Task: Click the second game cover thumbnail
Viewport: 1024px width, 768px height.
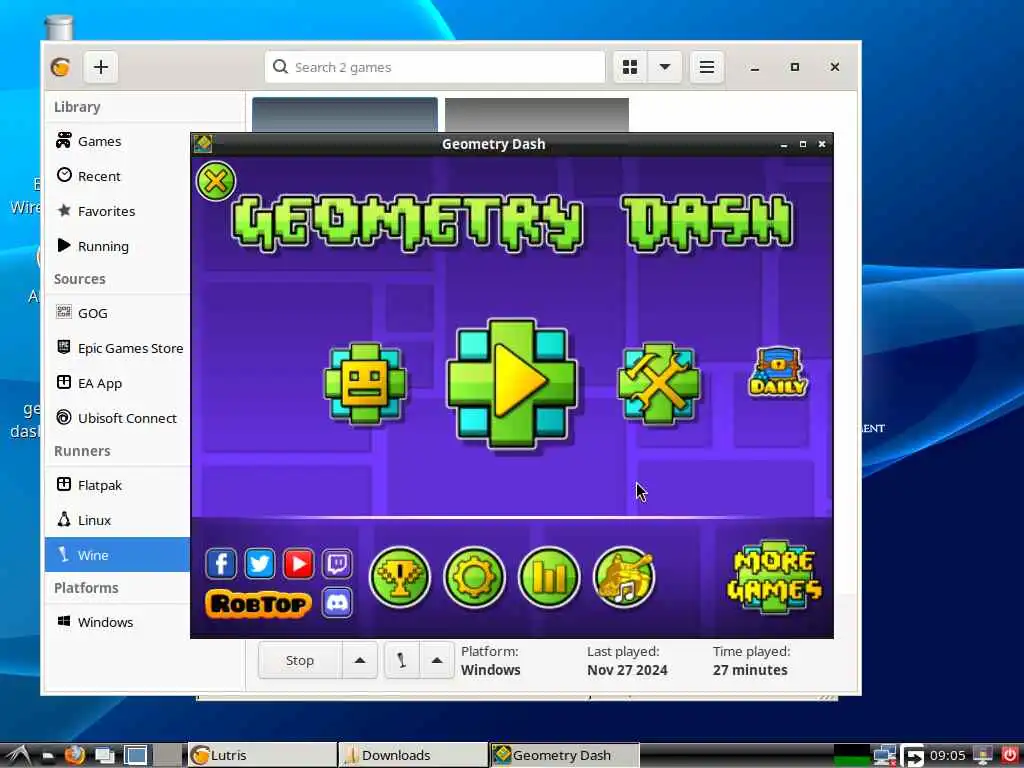Action: tap(537, 116)
